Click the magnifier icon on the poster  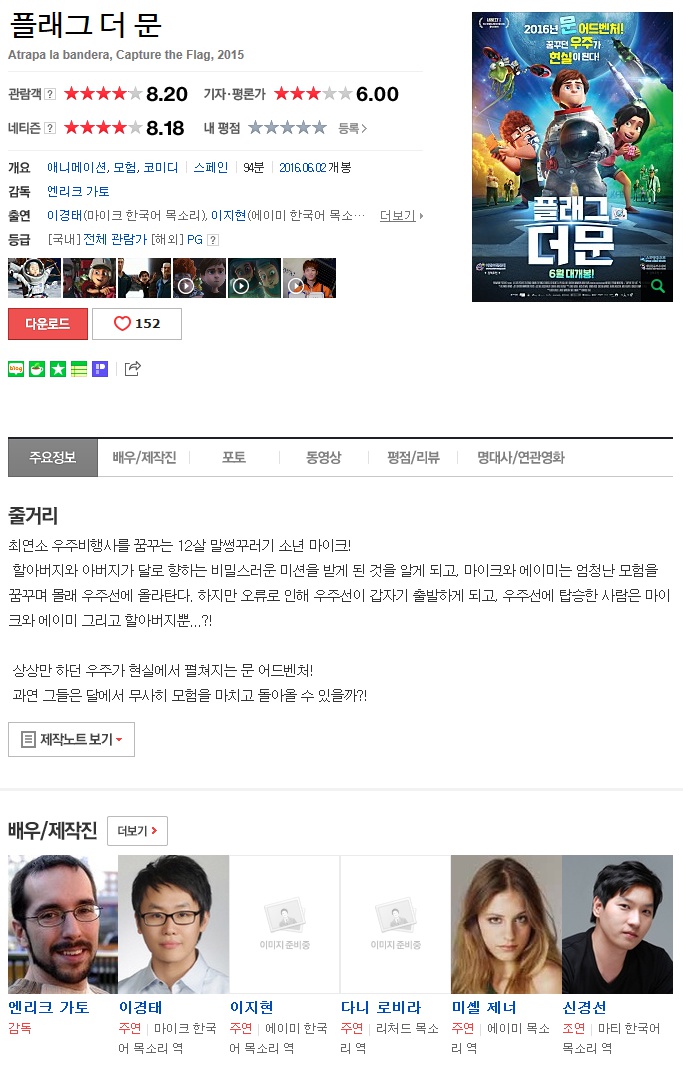[x=657, y=286]
